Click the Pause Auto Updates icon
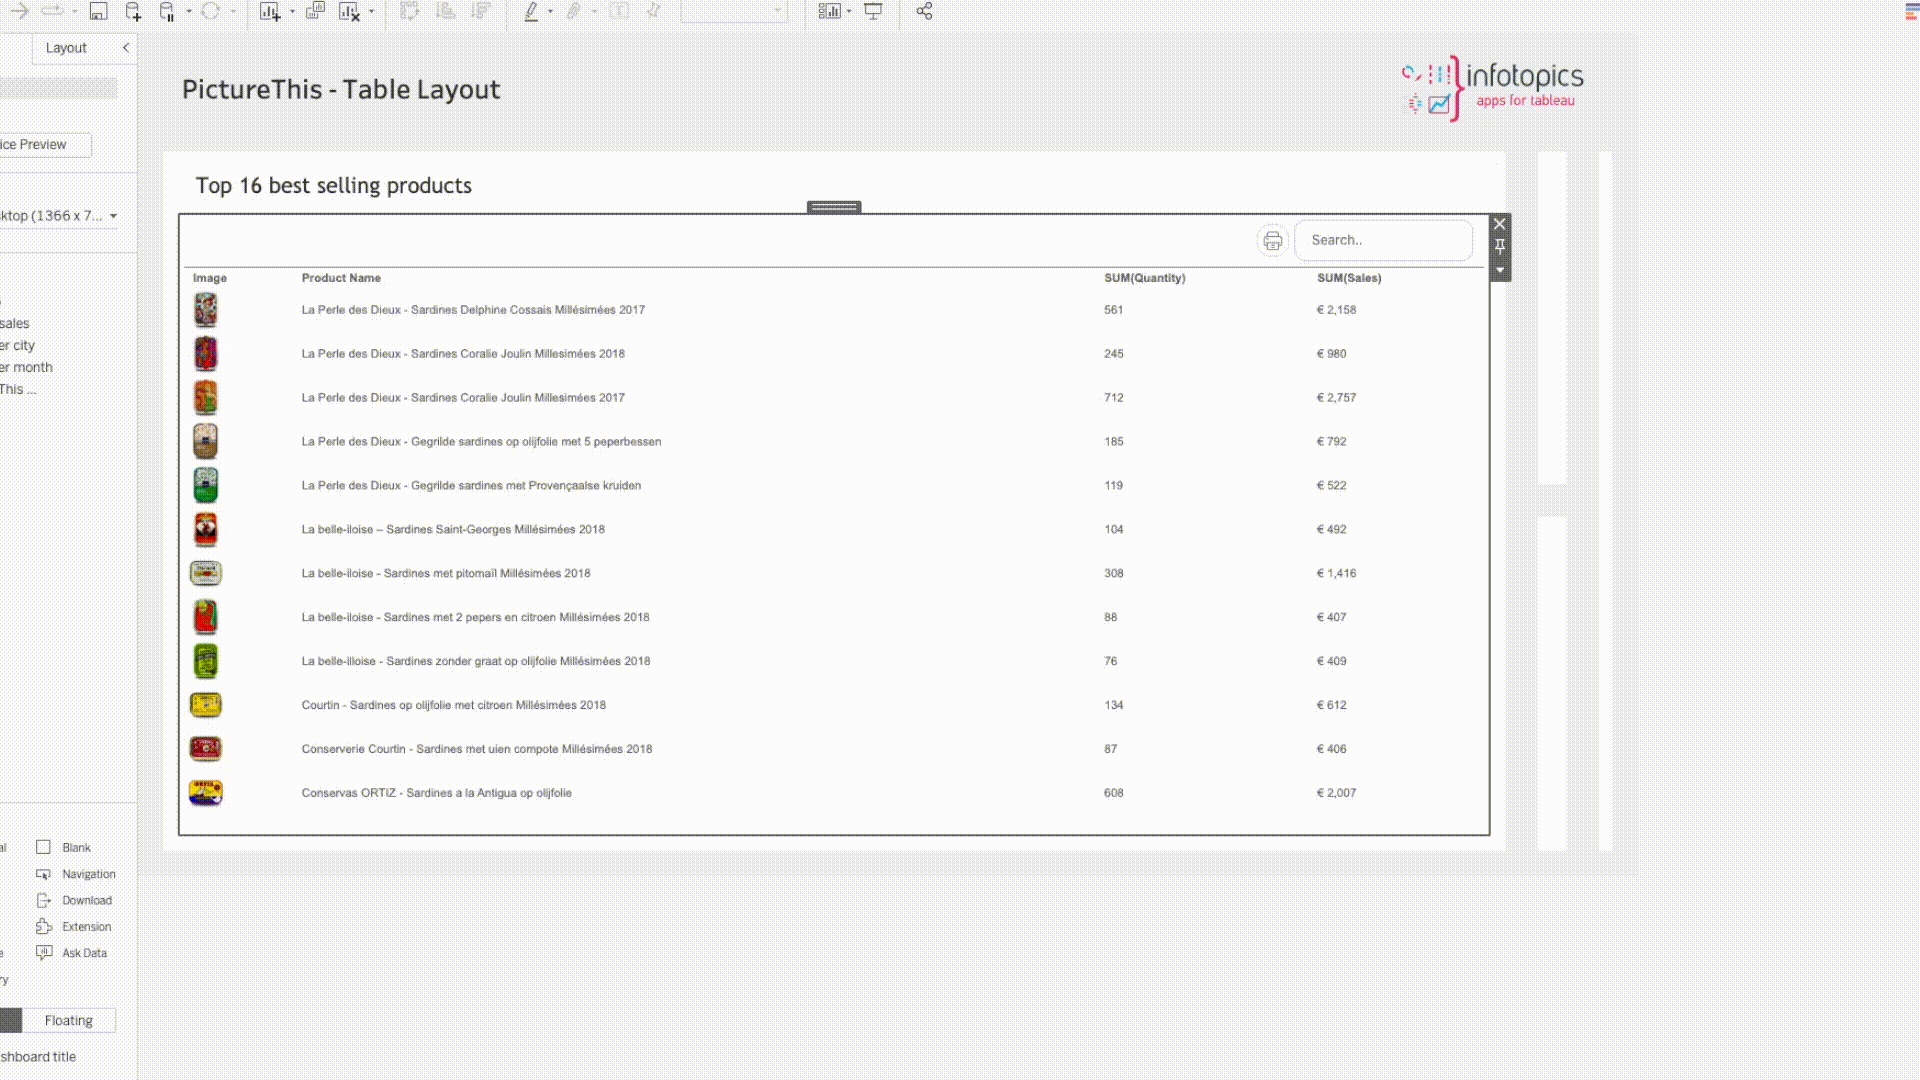Screen dimensions: 1920x1080 [x=168, y=11]
